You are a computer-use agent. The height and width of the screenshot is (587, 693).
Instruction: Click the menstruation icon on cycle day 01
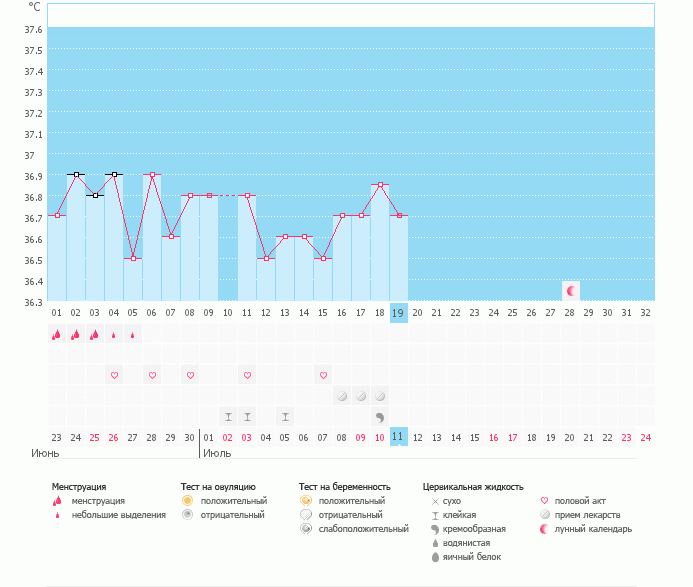(57, 335)
